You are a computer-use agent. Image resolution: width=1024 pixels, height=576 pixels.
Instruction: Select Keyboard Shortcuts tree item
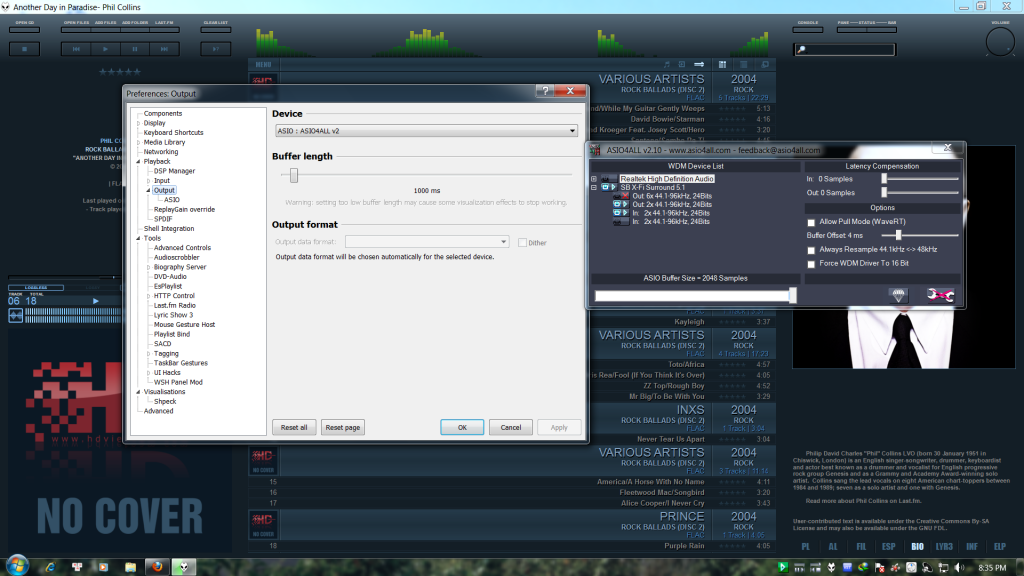click(173, 133)
